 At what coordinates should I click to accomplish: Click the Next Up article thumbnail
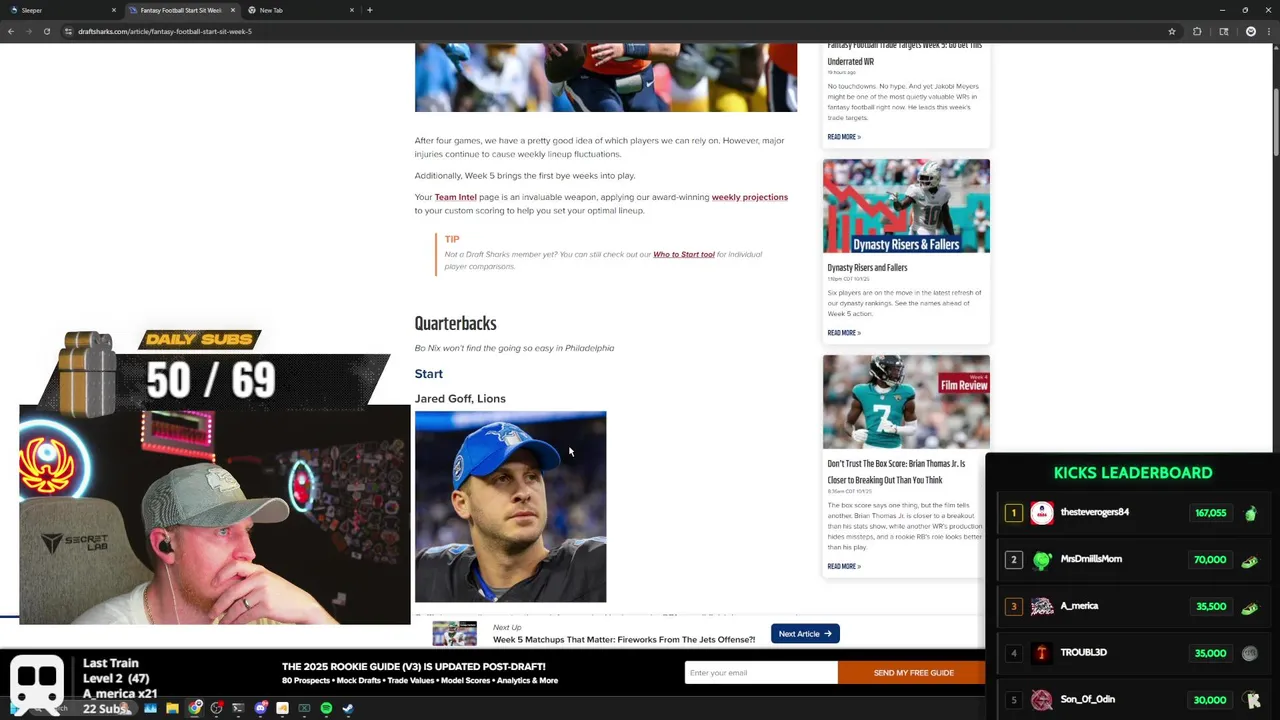[454, 634]
